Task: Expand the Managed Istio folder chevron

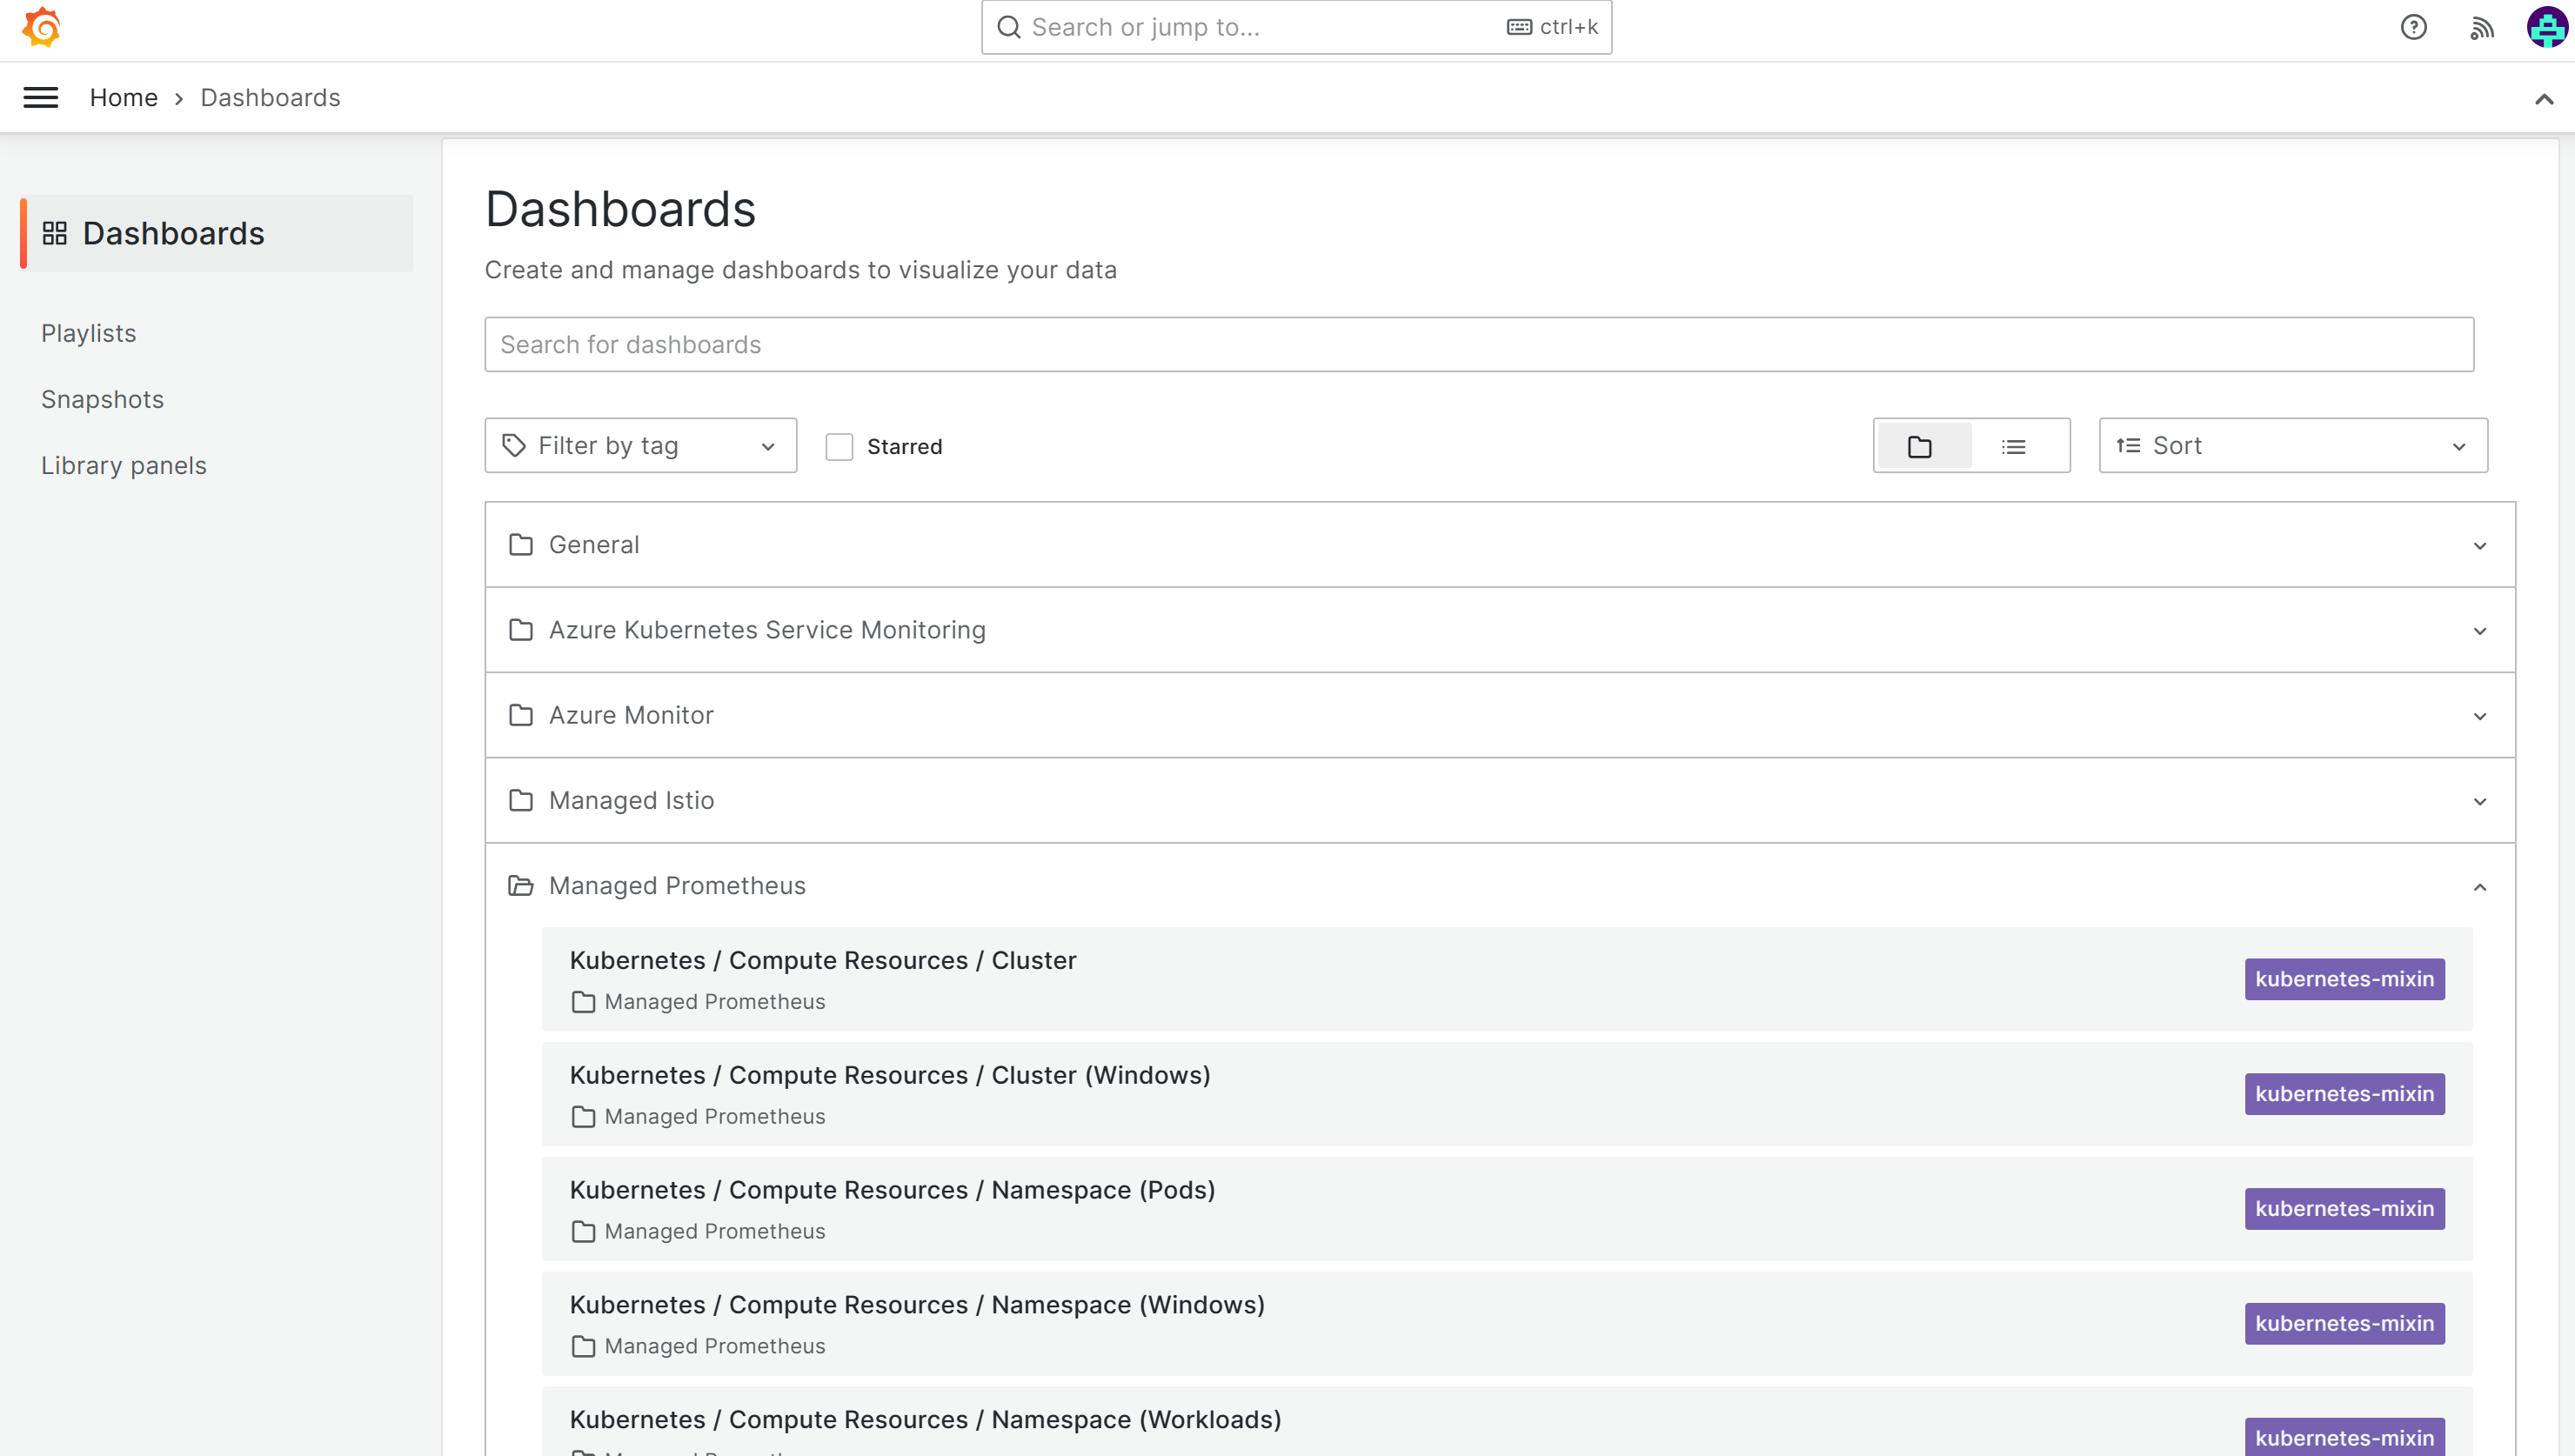Action: (x=2480, y=801)
